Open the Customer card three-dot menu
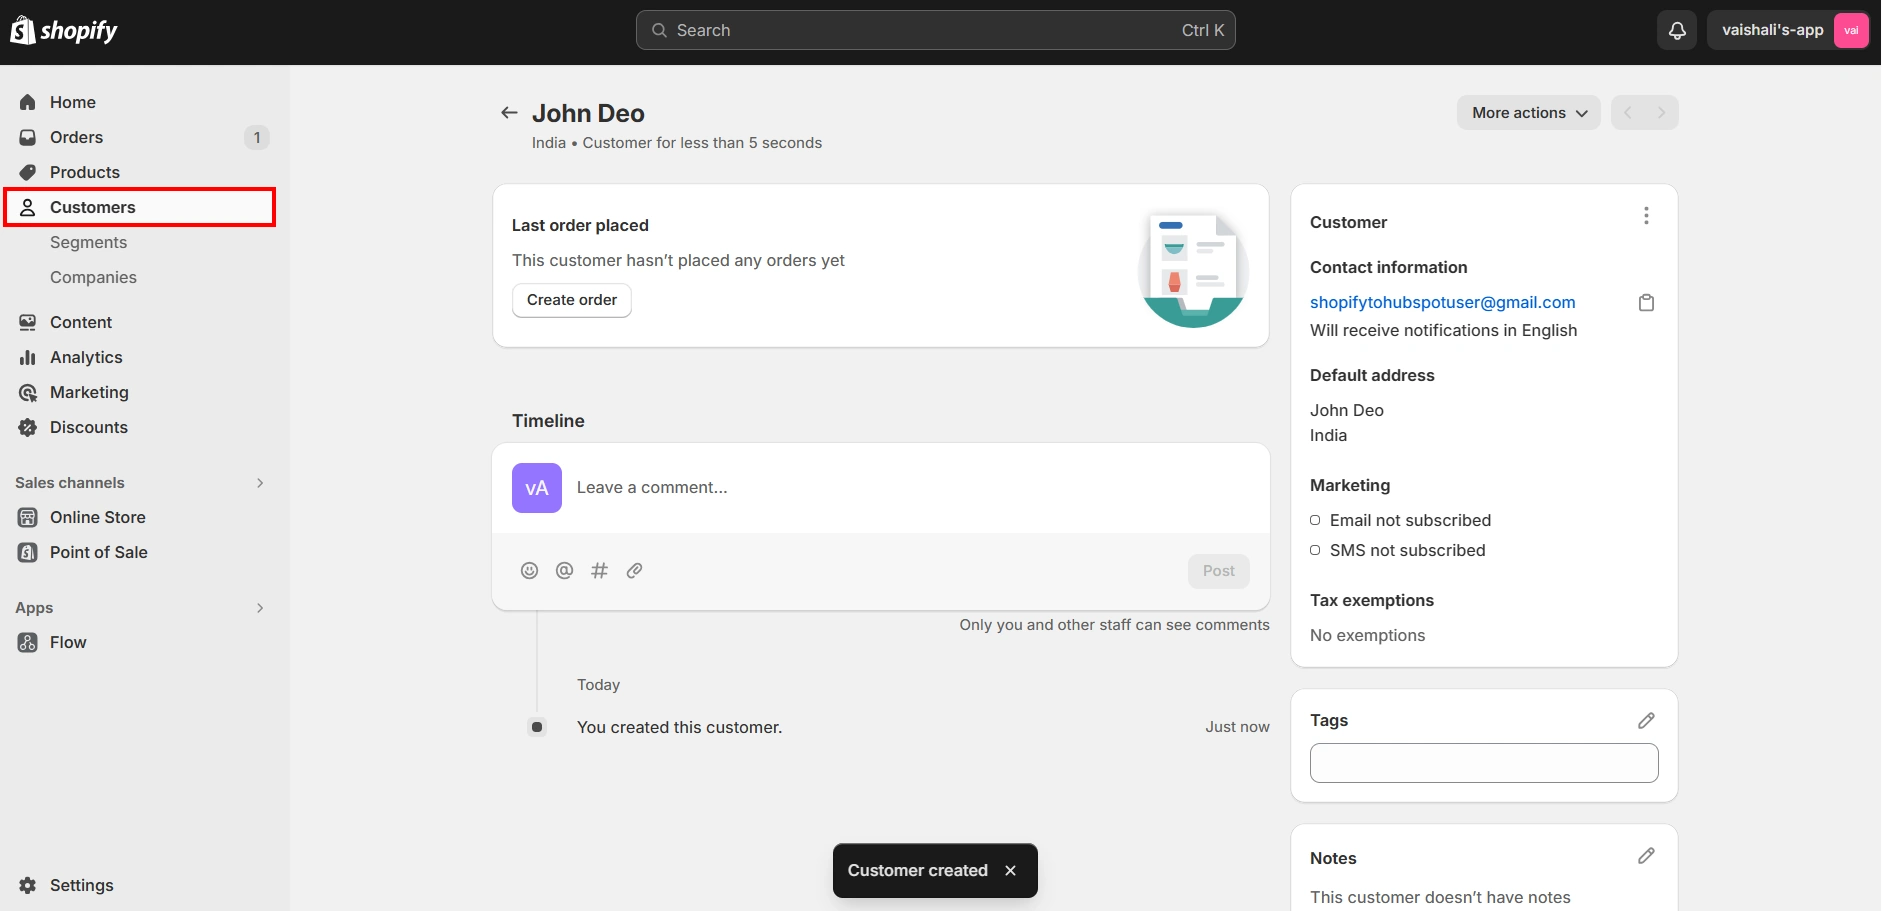Screen dimensions: 1882x911 [1645, 215]
